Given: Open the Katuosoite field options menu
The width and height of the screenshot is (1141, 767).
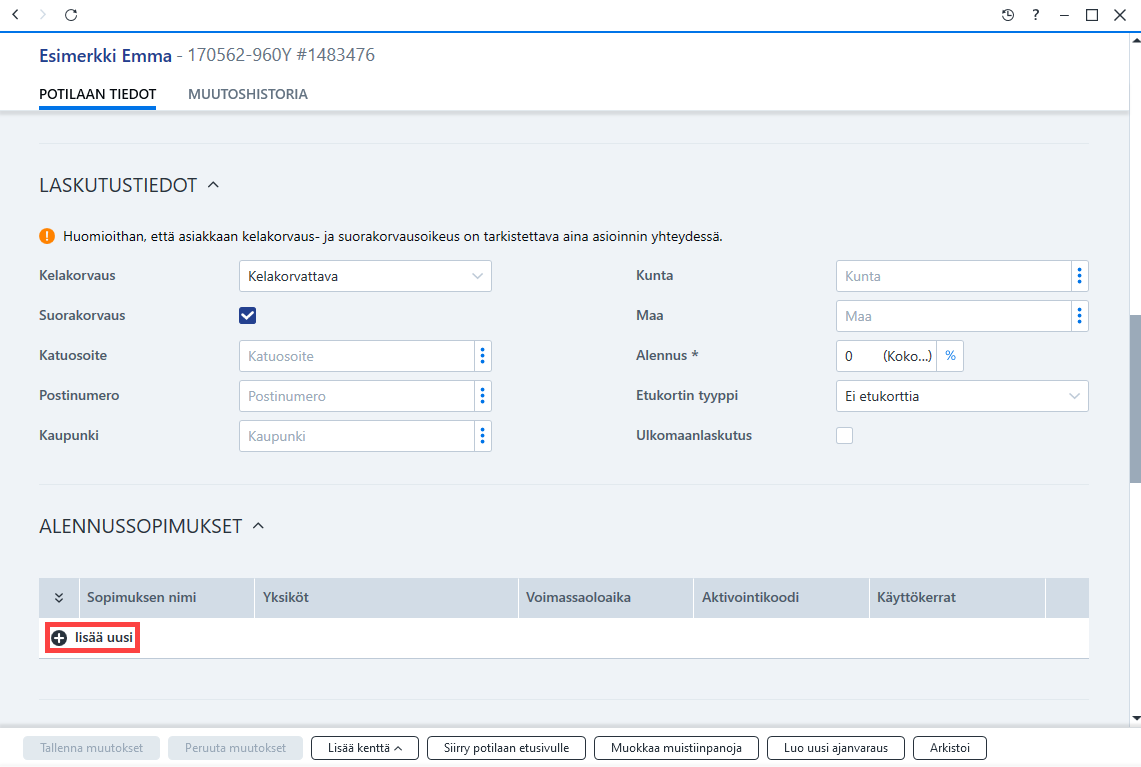Looking at the screenshot, I should point(482,356).
